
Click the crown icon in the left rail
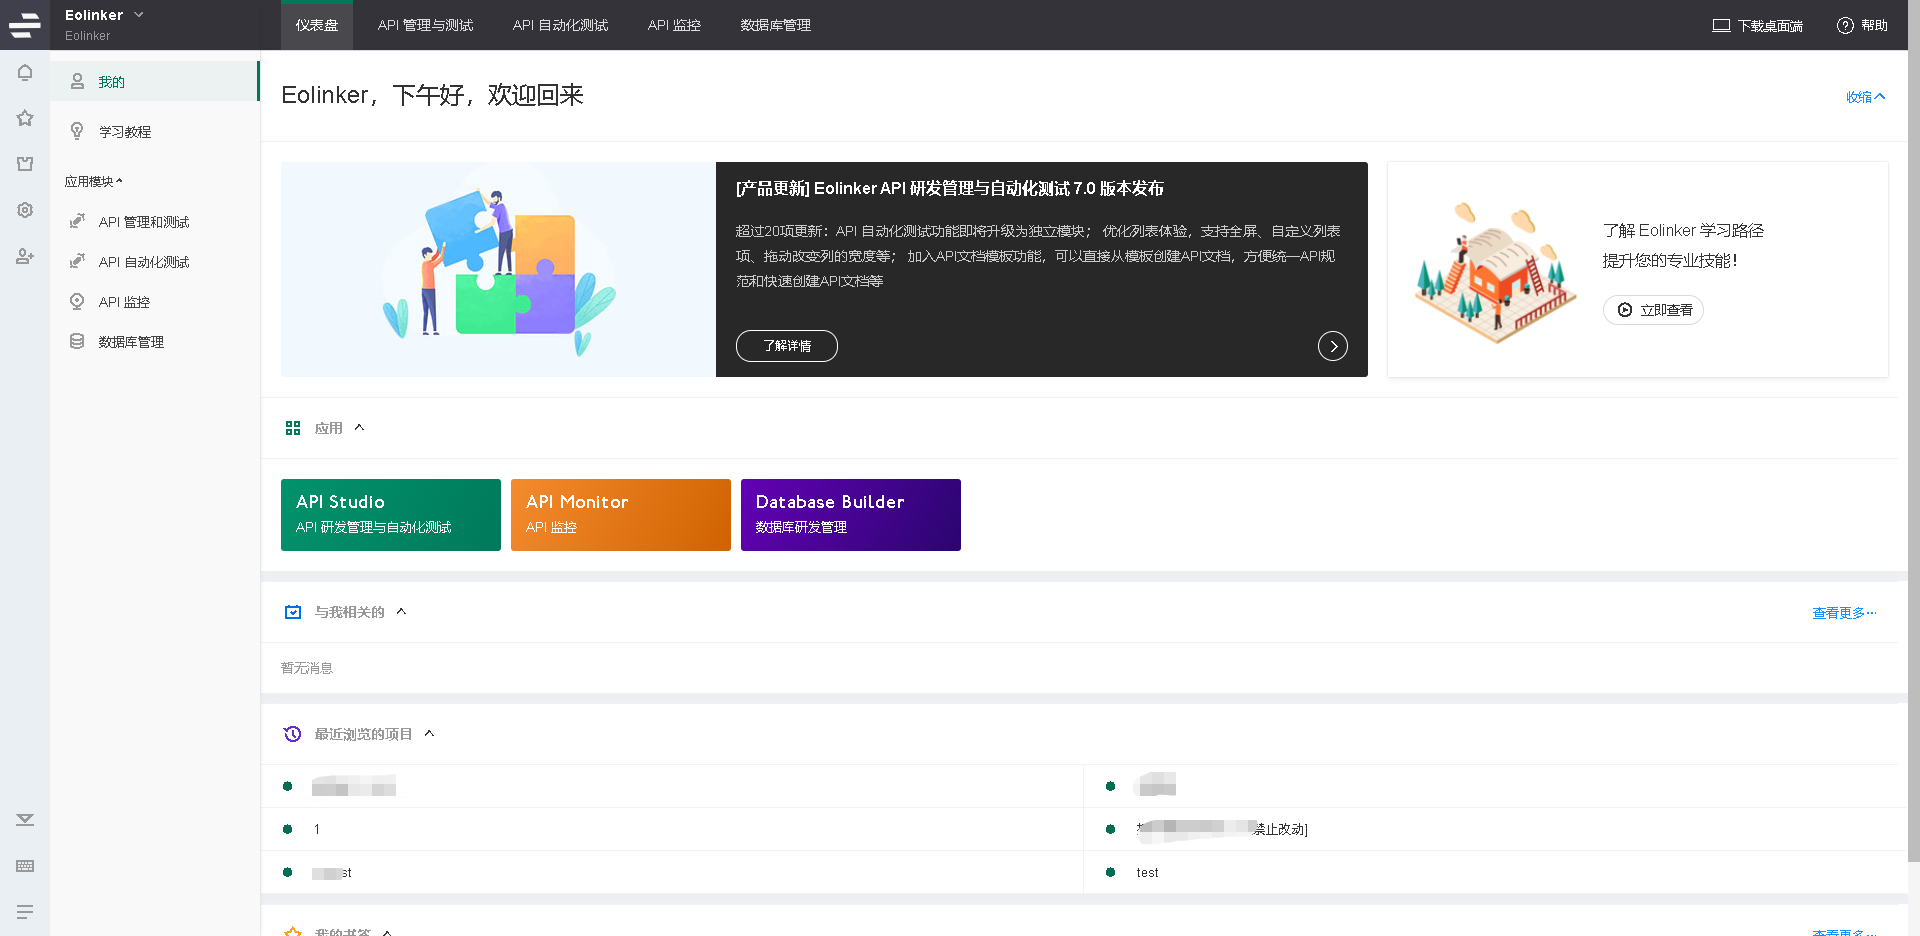25,164
